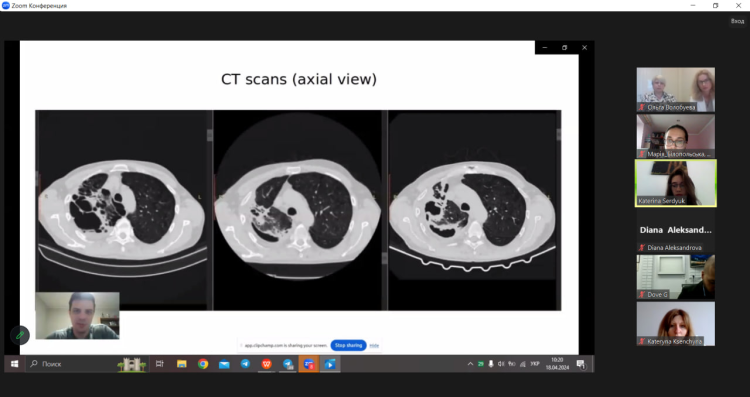The image size is (750, 397).
Task: Select the Katerina Serdyuk highlighted video tile
Action: pos(675,183)
